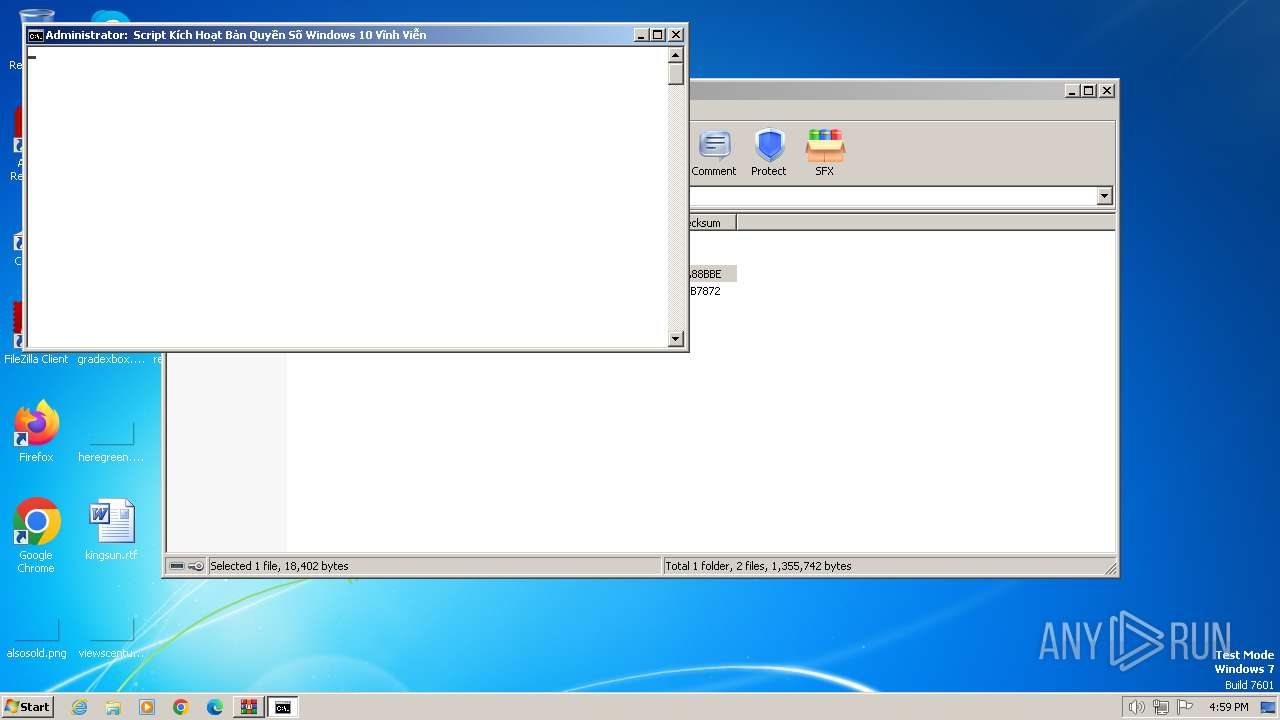This screenshot has width=1280, height=720.
Task: Launch Chrome from the taskbar
Action: (x=181, y=707)
